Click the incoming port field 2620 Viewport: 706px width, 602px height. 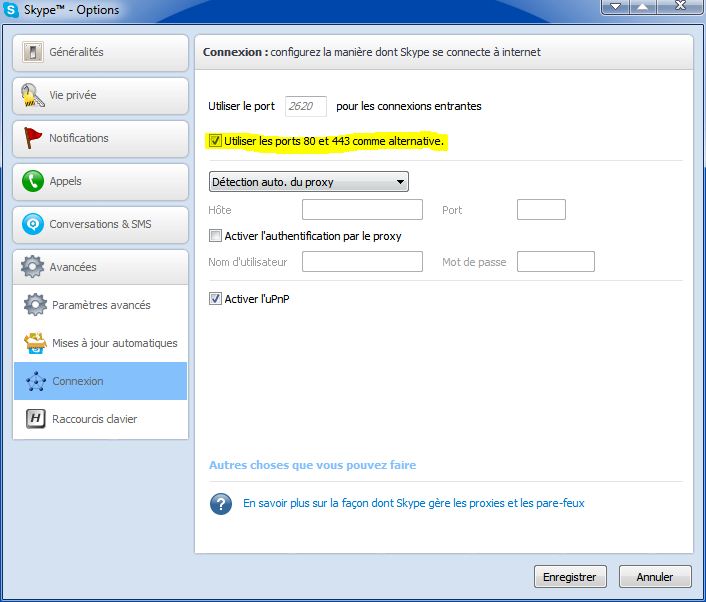coord(306,106)
